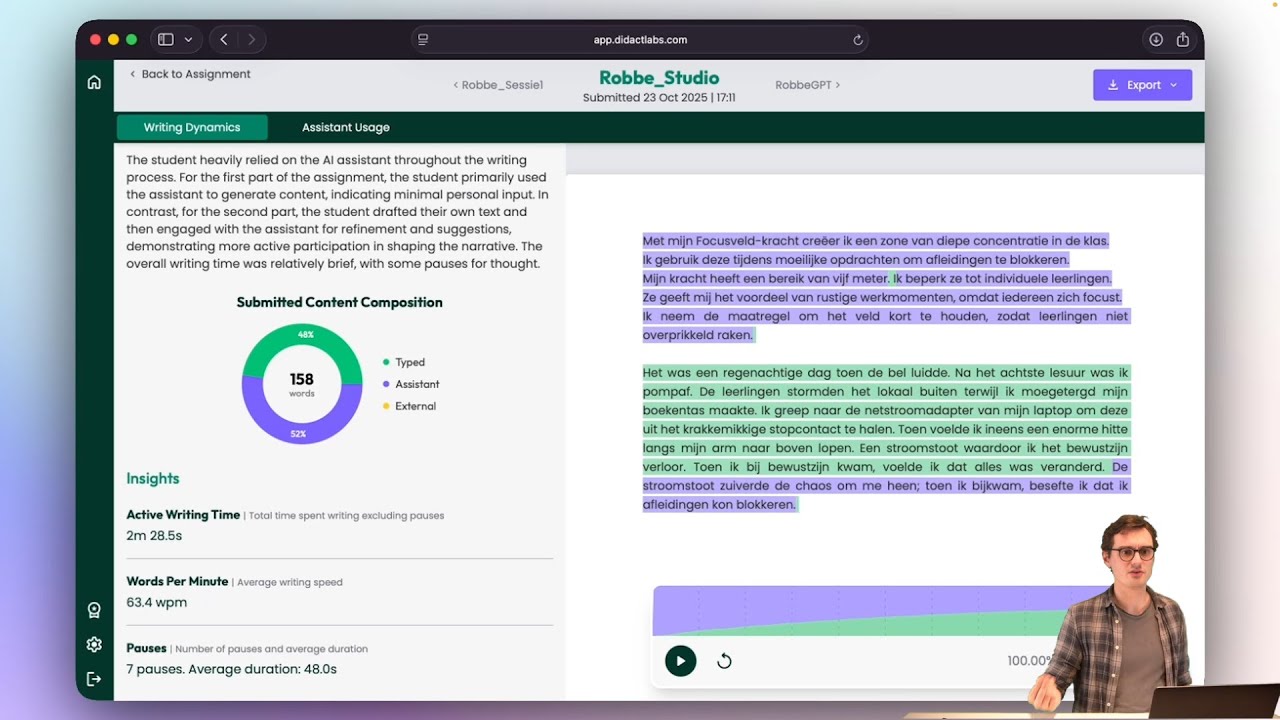
Task: Click the browser reload icon
Action: (x=857, y=40)
